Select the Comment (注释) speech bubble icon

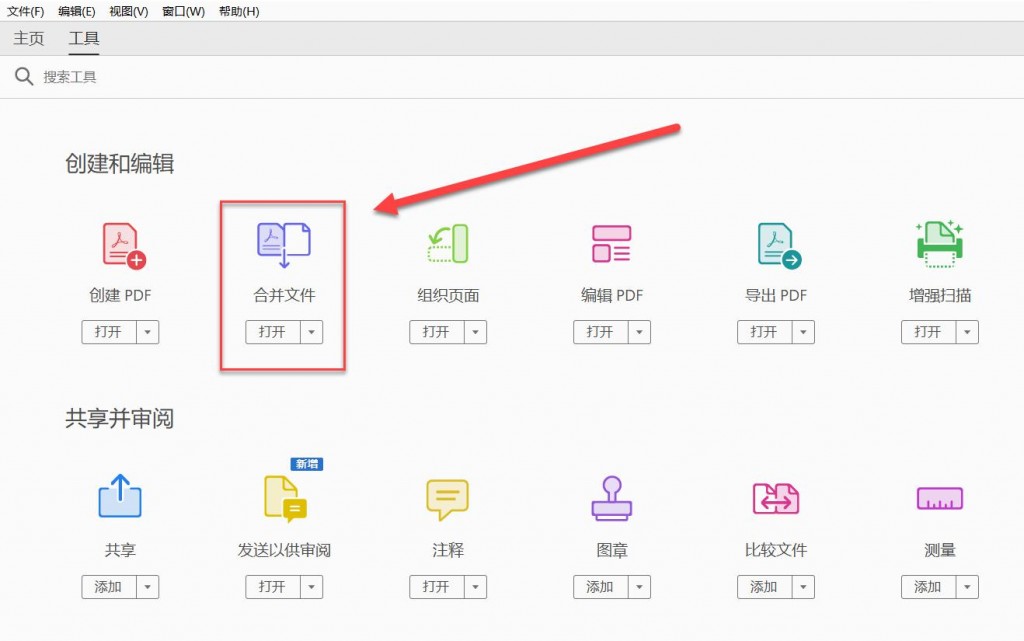447,499
